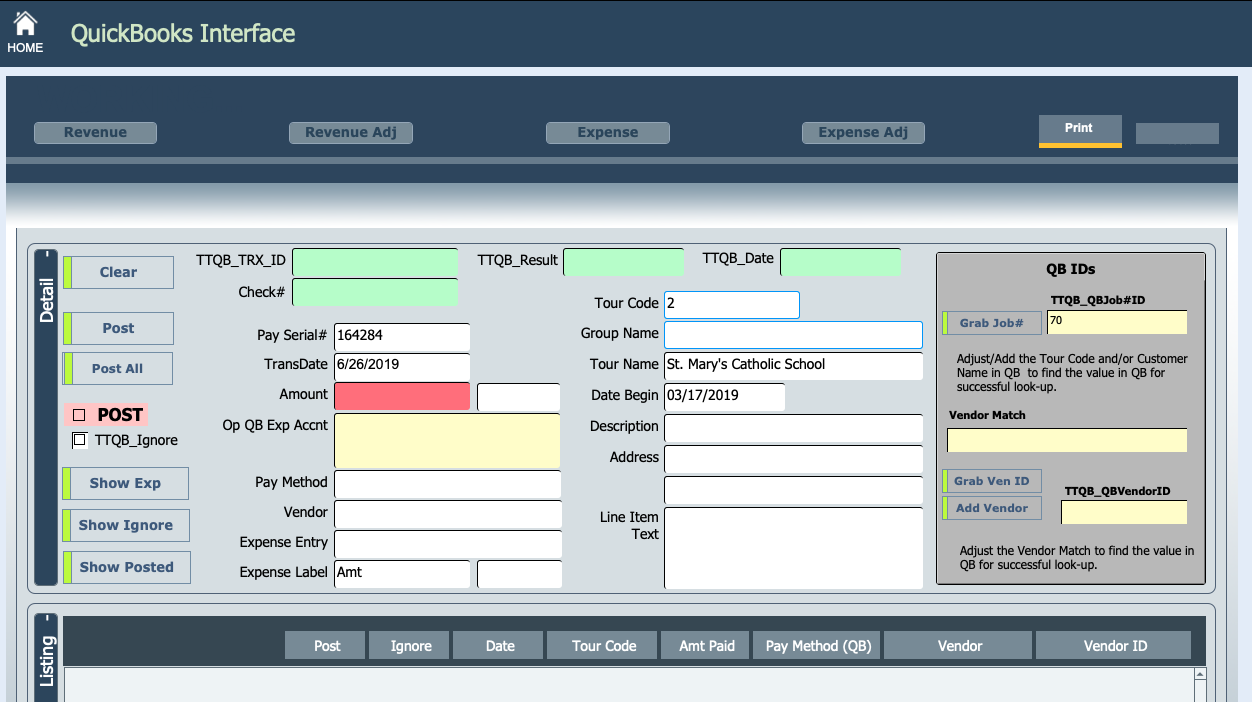Sort by Vendor ID column header
Viewport: 1252px width, 702px height.
point(1115,646)
